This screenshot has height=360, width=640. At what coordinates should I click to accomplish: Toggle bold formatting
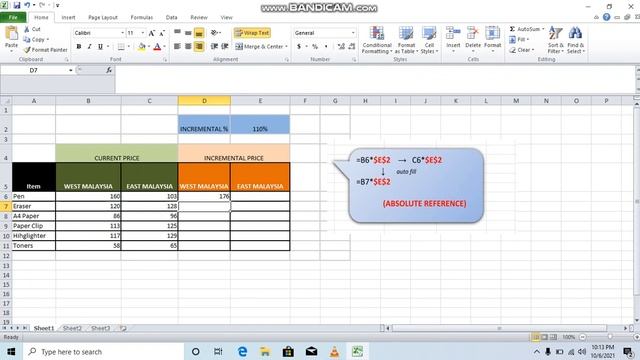[x=79, y=47]
